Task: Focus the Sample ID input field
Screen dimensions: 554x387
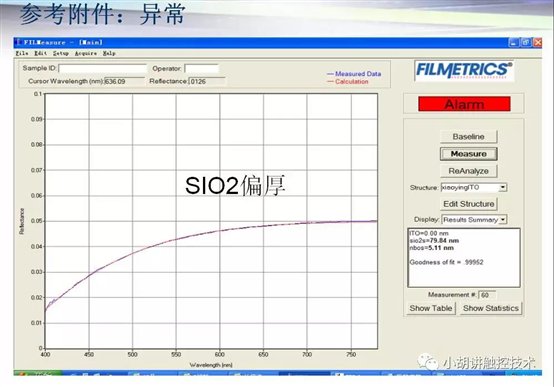Action: pos(102,68)
